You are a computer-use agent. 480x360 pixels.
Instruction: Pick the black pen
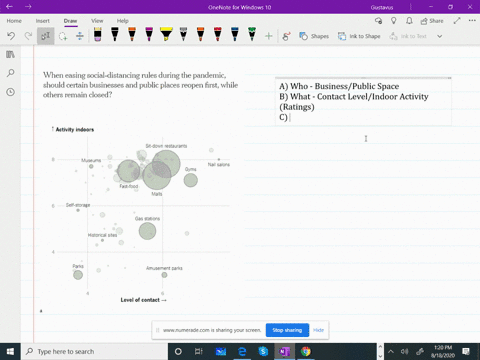coord(115,35)
